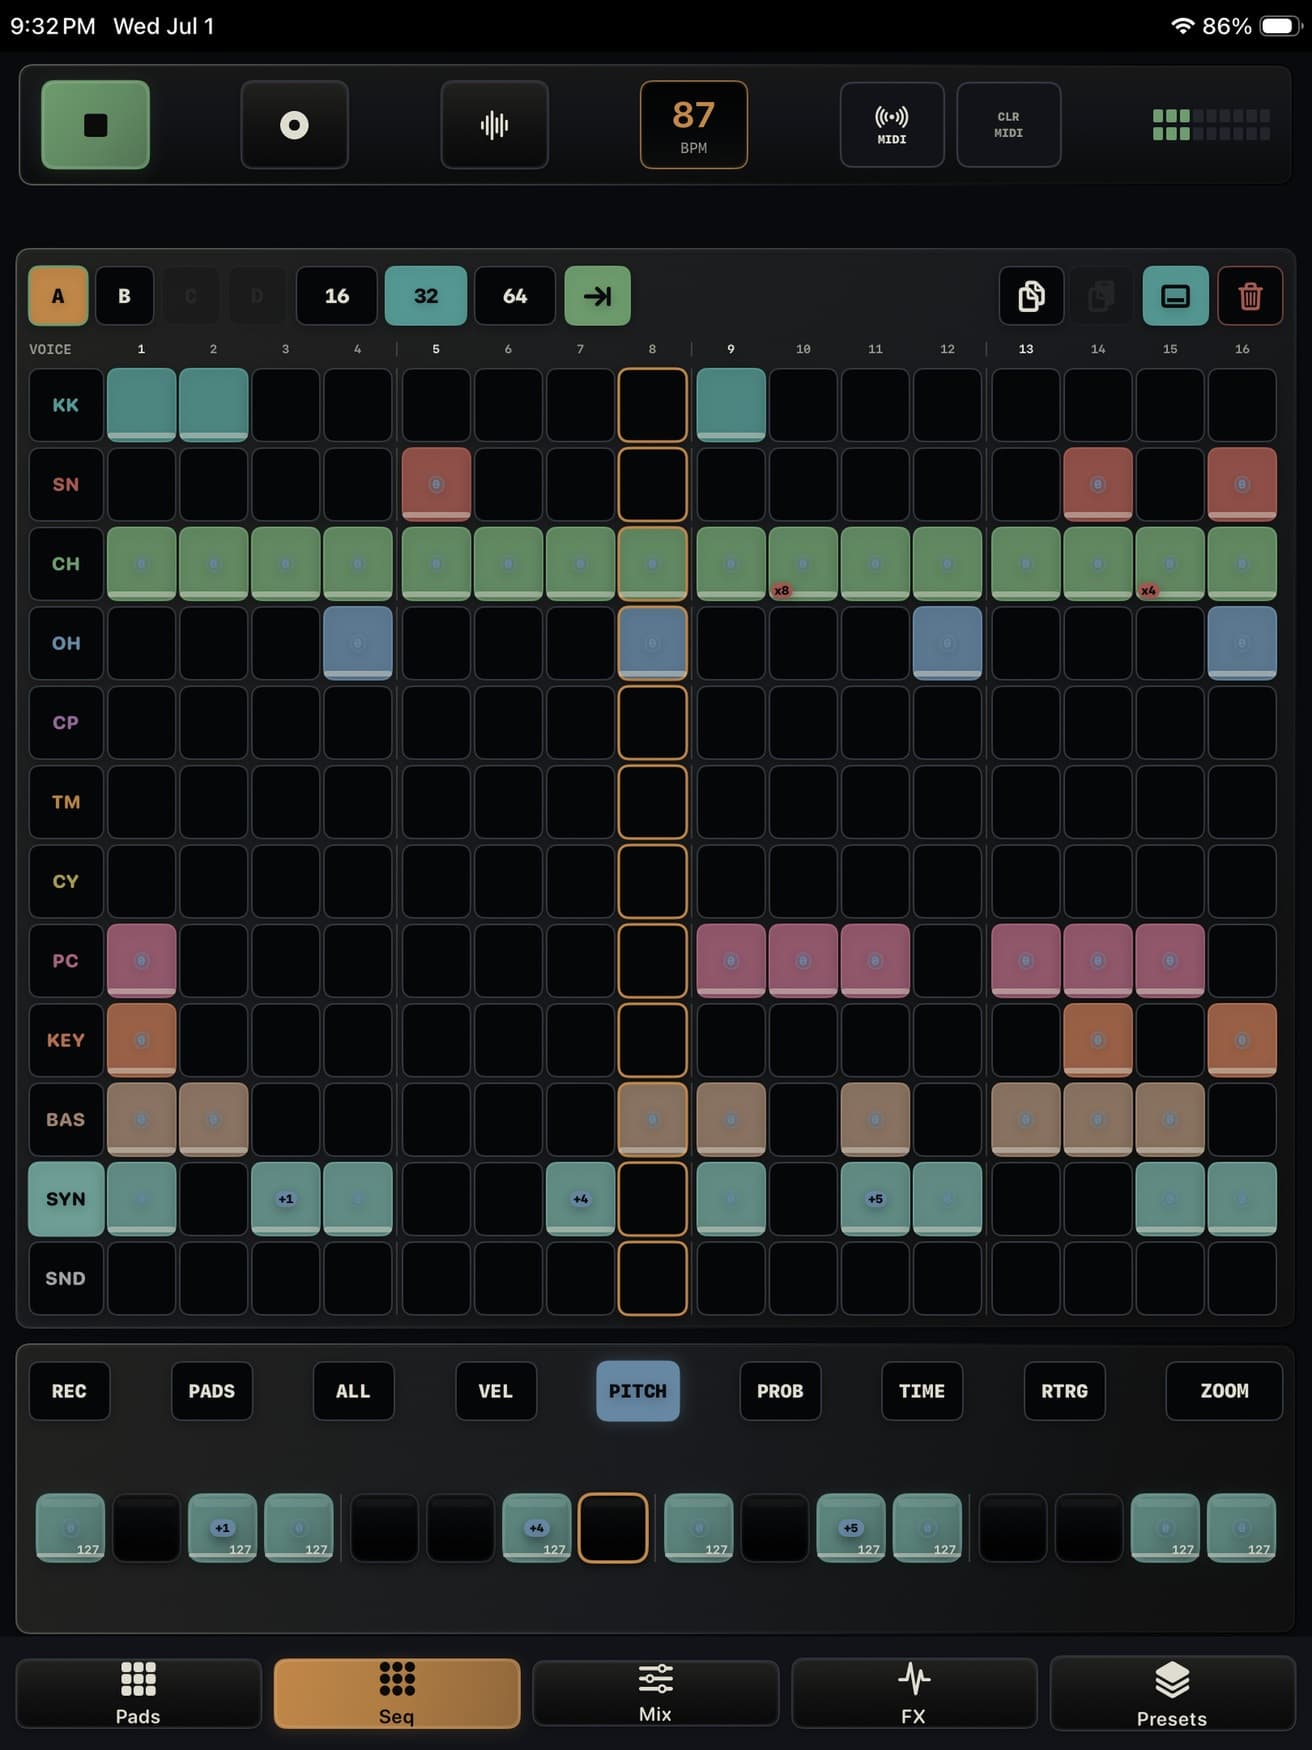Toggle KEY step 16
1312x1750 pixels.
click(x=1242, y=1040)
